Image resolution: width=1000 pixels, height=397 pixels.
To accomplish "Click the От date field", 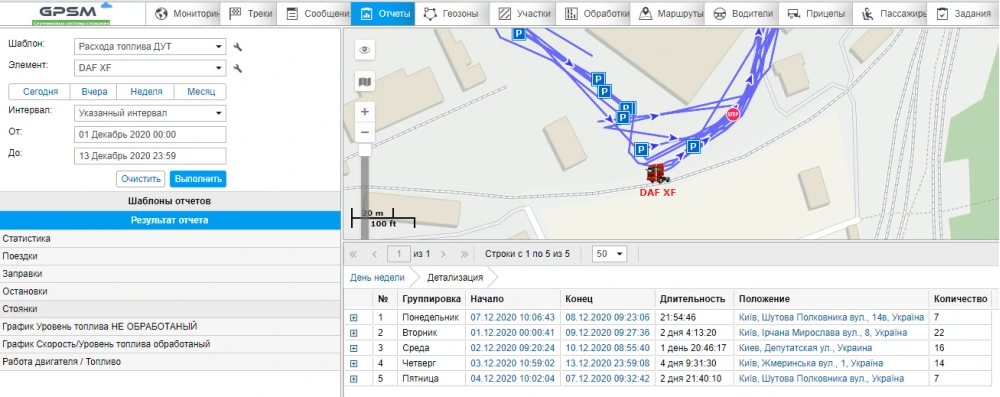I will pos(150,135).
